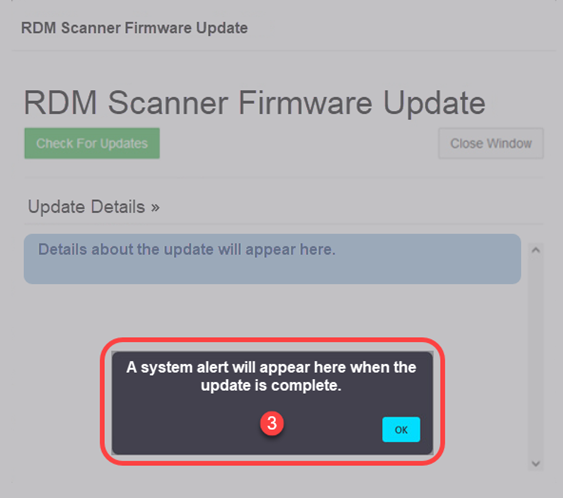Click the » chevron beside Update Details
Viewport: 563px width, 498px height.
coord(155,208)
